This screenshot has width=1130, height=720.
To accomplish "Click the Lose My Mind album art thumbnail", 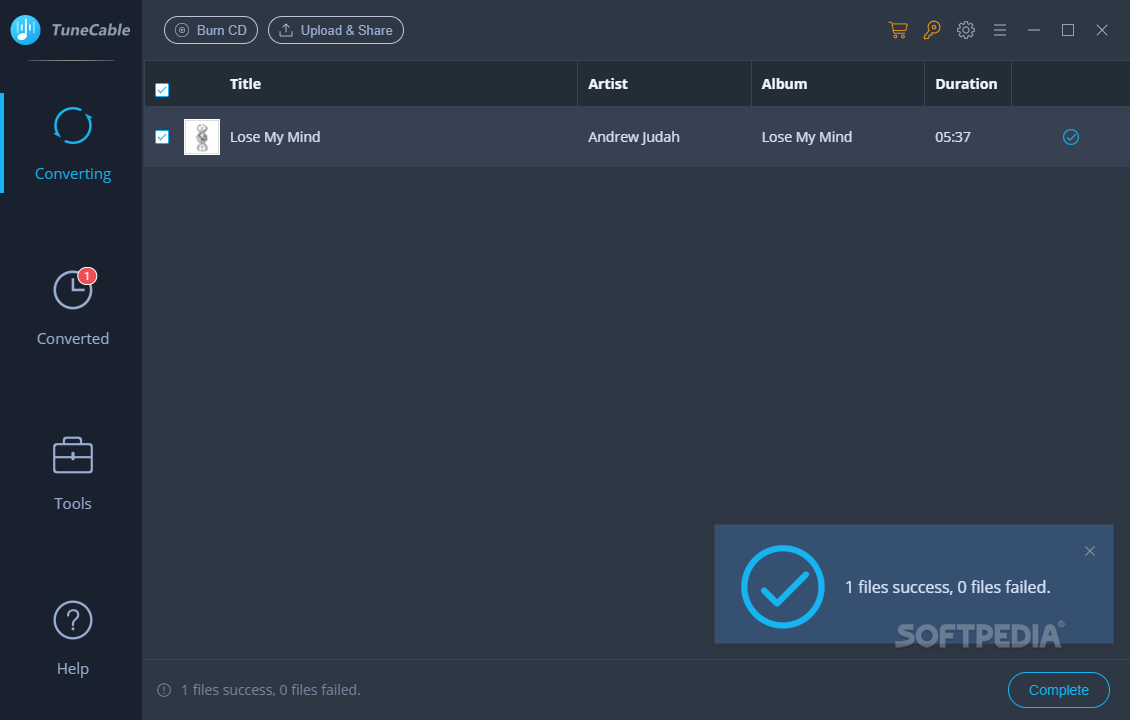I will pos(202,137).
